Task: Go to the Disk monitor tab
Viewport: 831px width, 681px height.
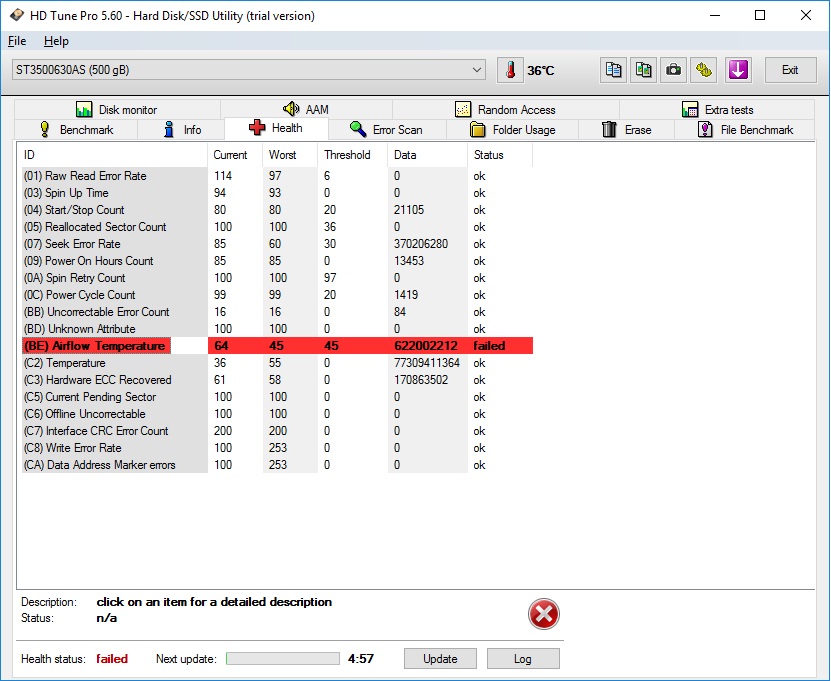Action: coord(116,110)
